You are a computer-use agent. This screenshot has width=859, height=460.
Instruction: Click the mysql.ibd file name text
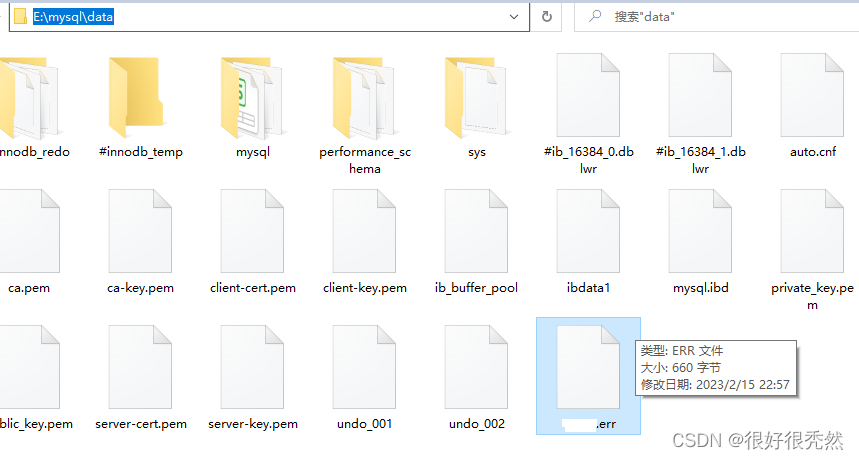click(x=701, y=288)
